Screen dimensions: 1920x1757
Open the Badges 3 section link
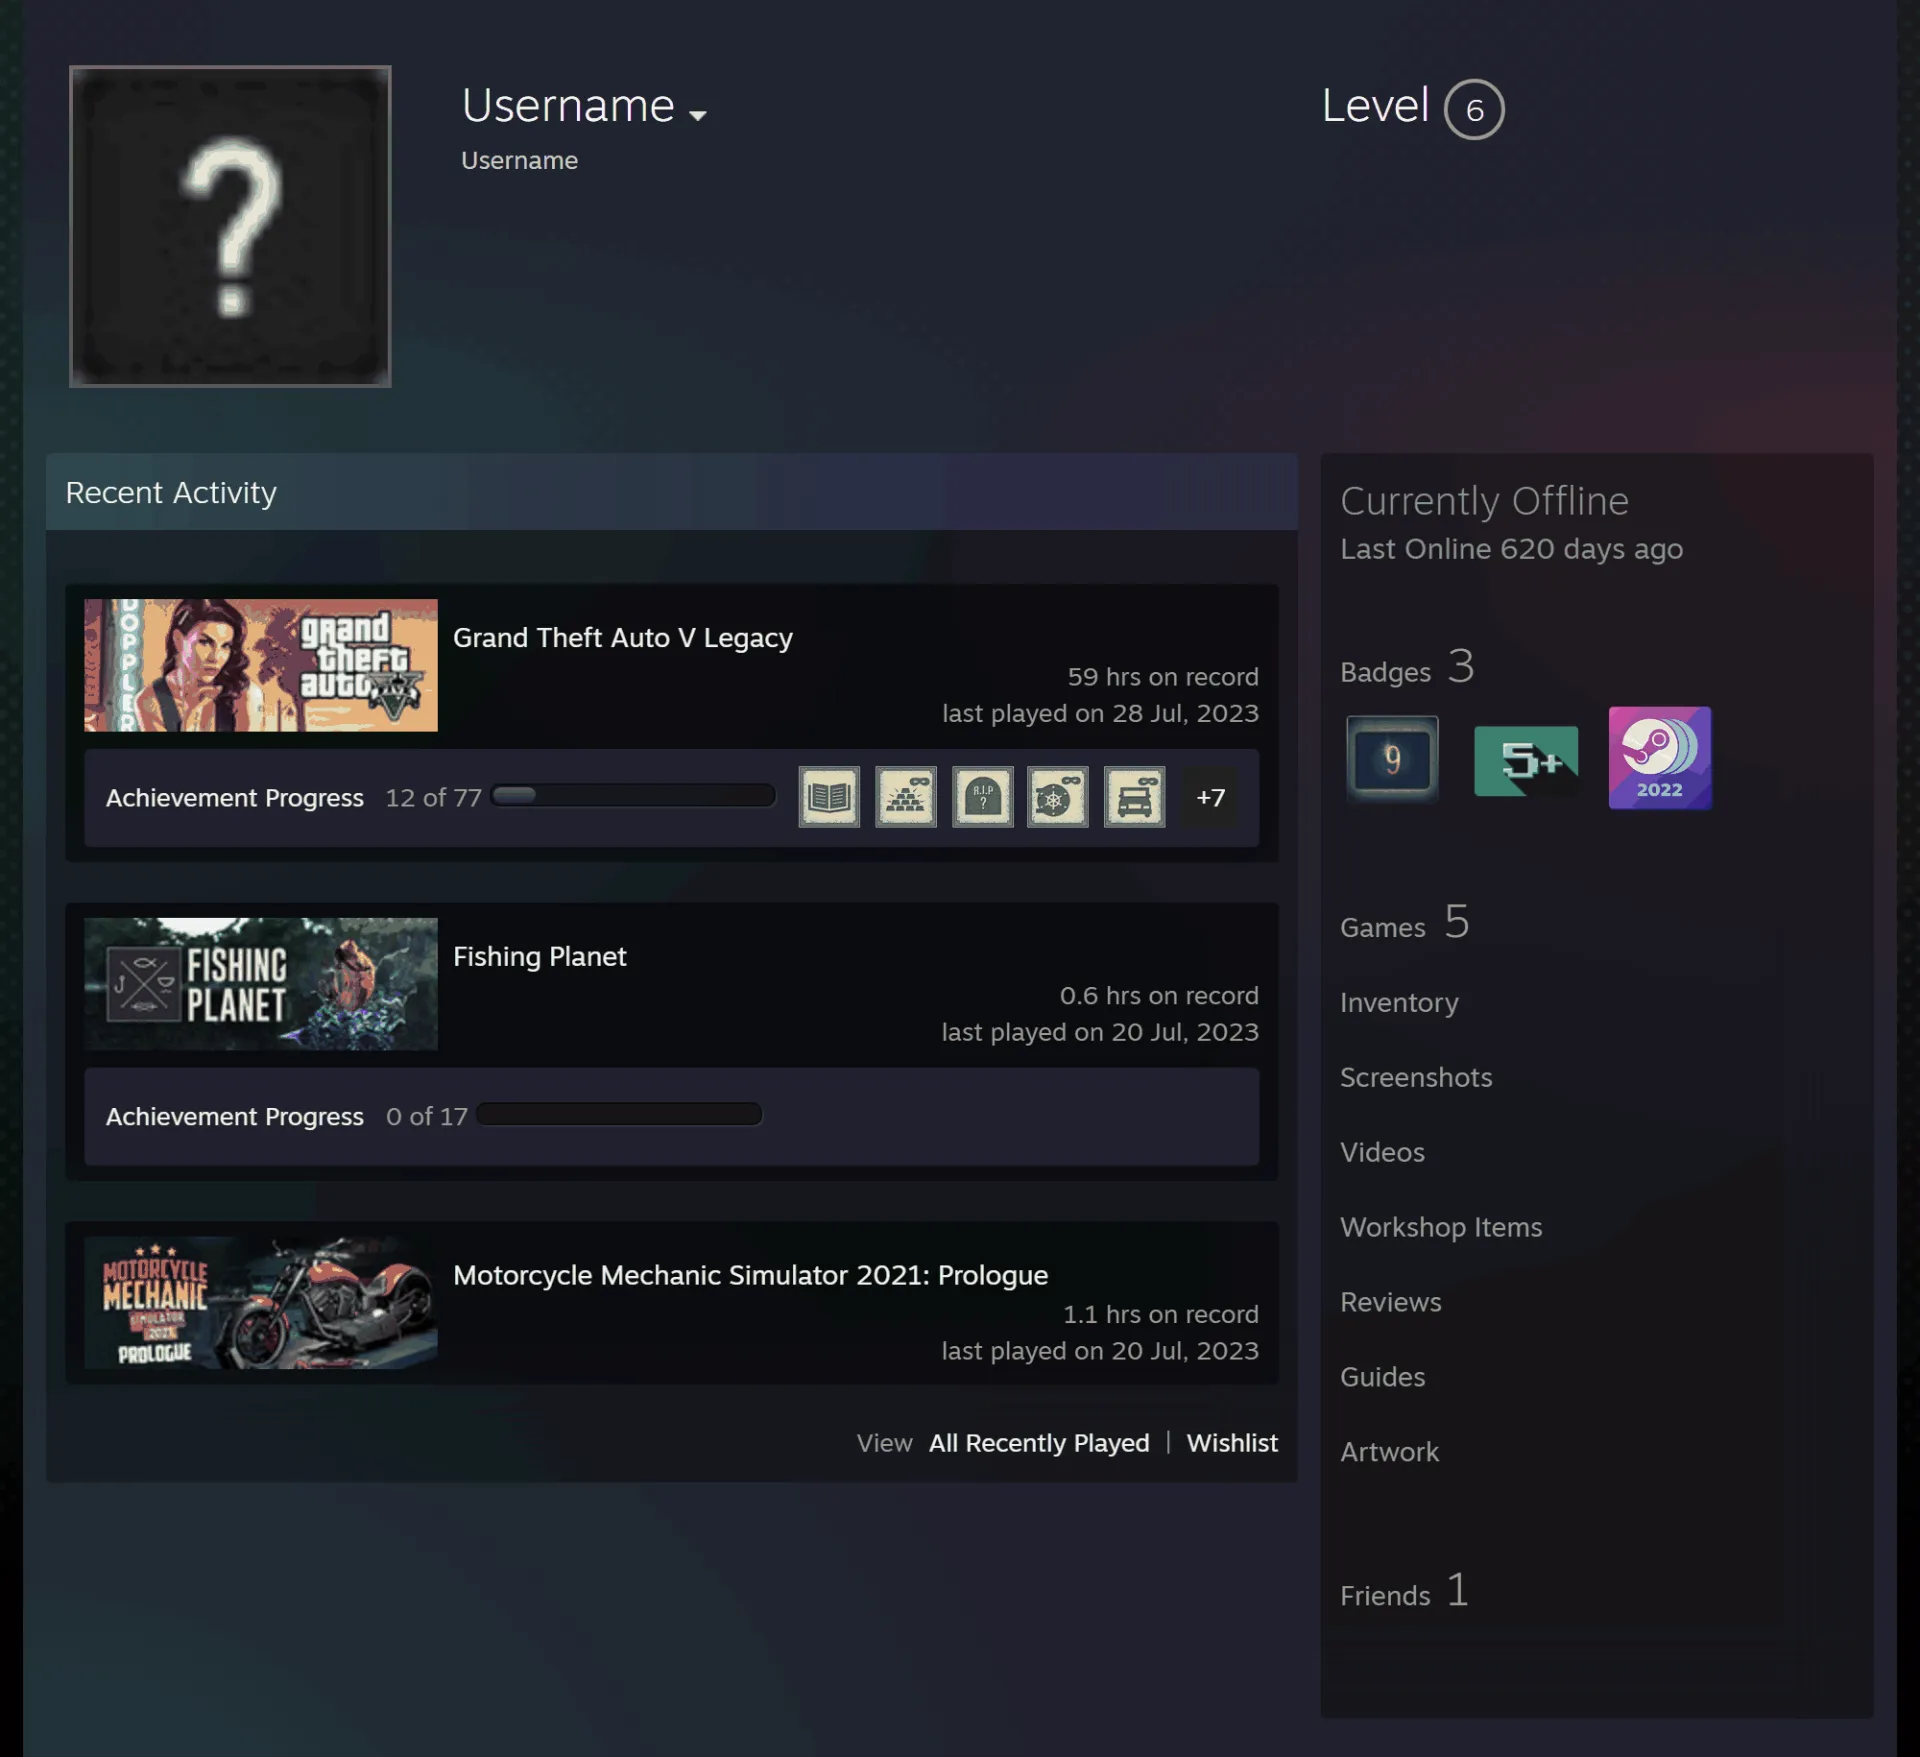coord(1407,667)
